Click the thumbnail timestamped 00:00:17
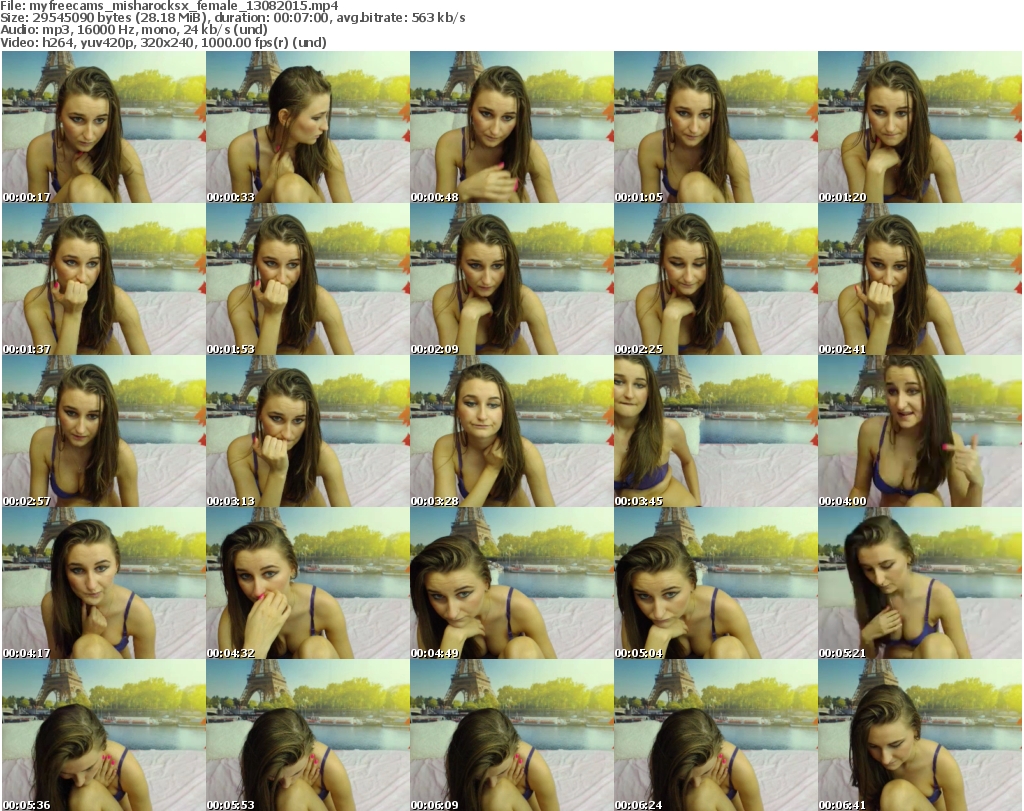 coord(104,127)
